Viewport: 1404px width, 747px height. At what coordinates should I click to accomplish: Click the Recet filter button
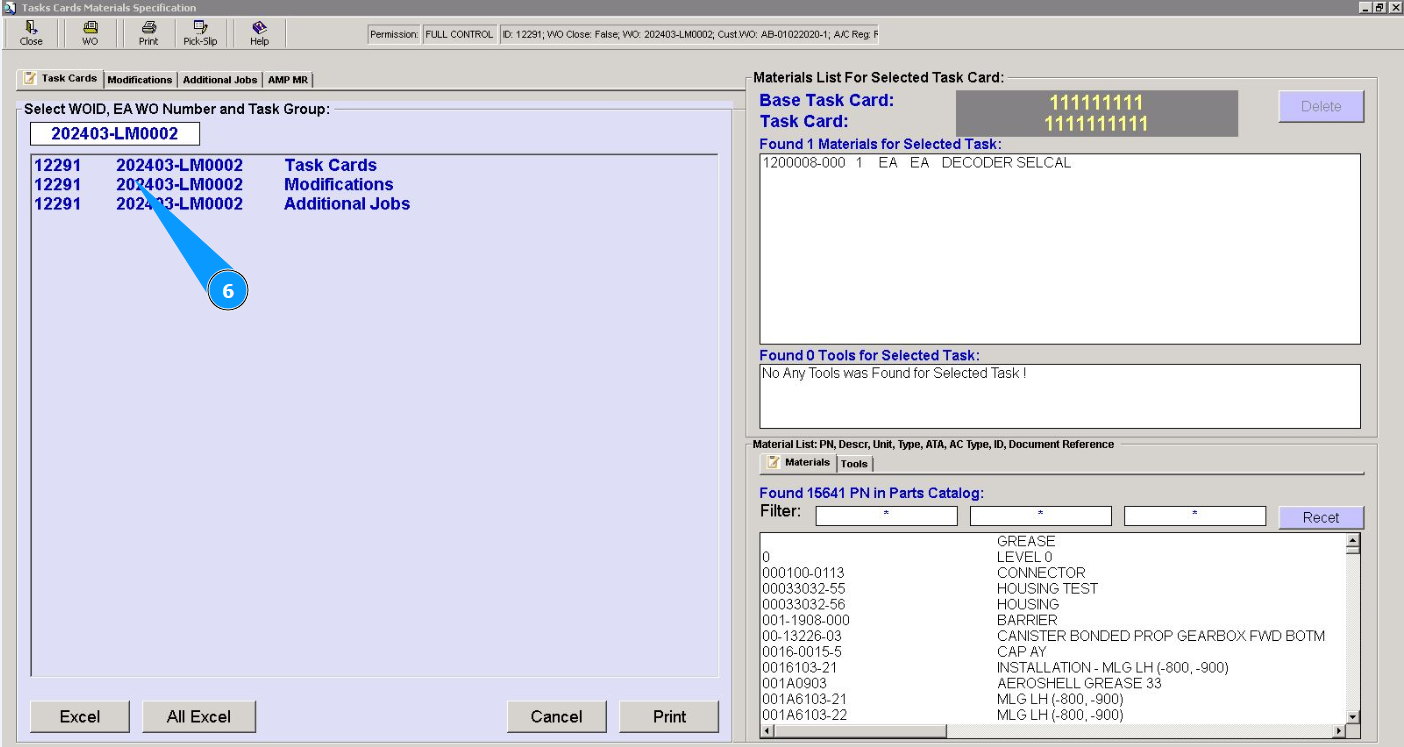pos(1321,517)
